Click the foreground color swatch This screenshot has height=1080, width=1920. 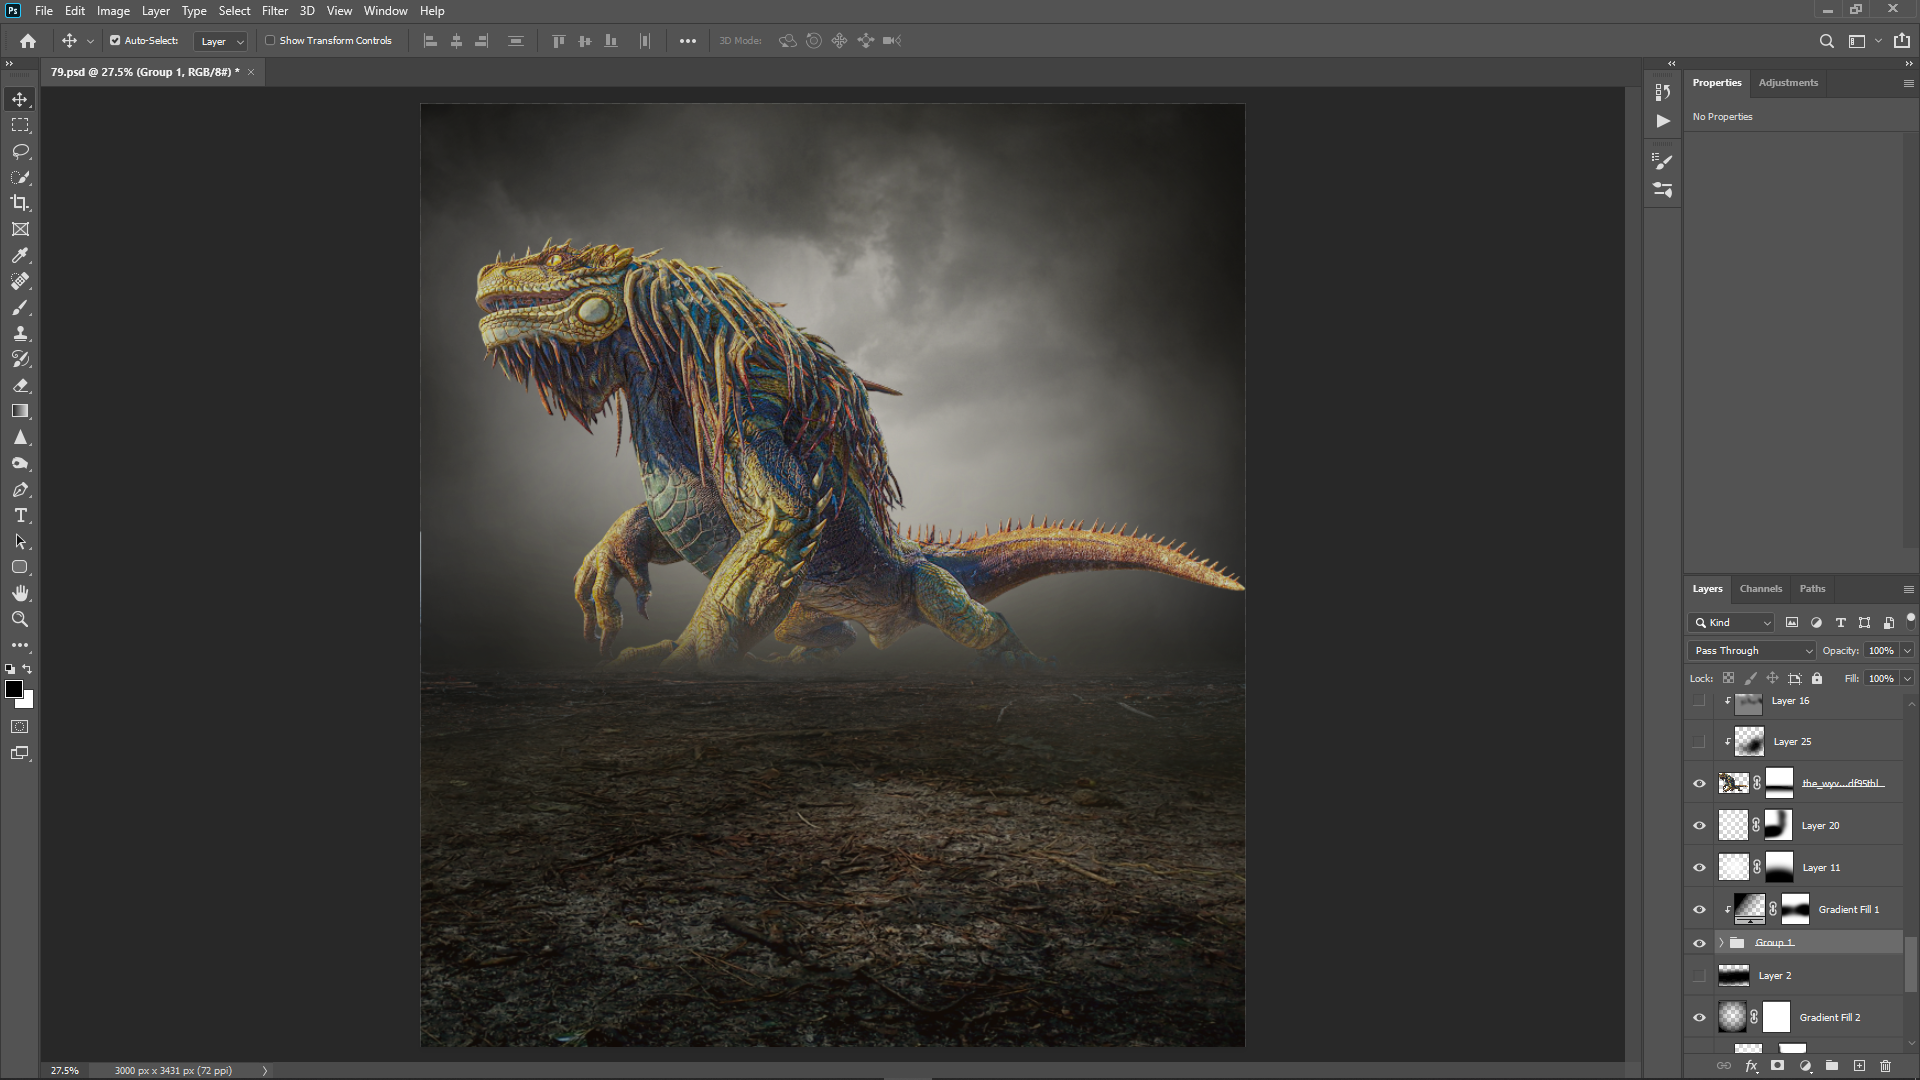click(x=14, y=689)
